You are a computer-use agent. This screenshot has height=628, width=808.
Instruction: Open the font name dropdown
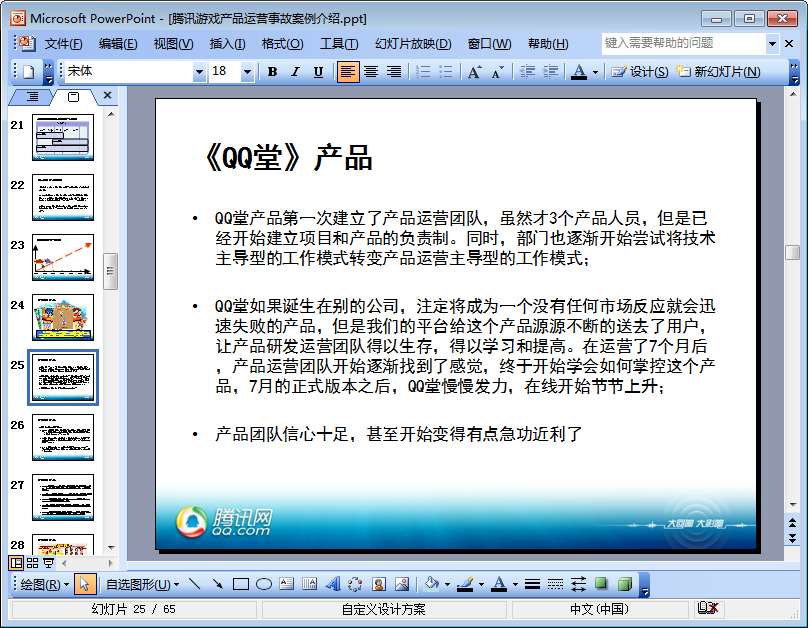(x=199, y=72)
